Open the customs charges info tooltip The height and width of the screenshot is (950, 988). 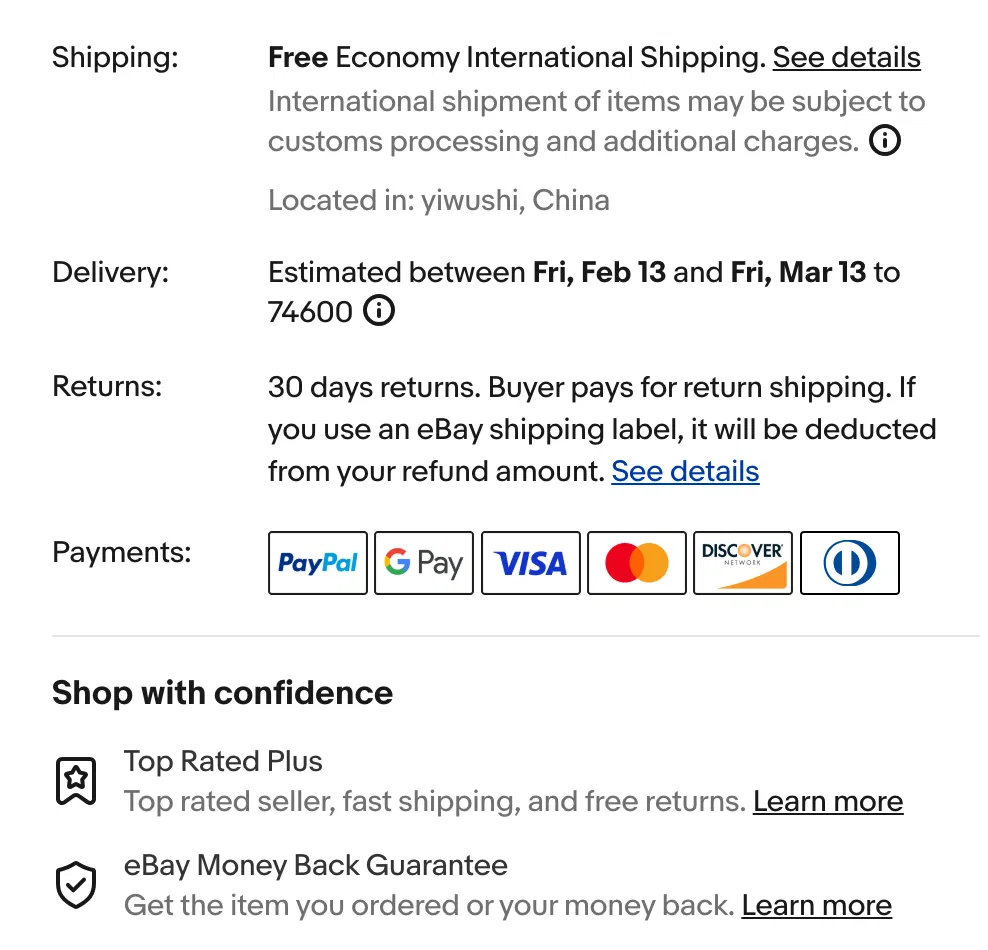pyautogui.click(x=884, y=141)
